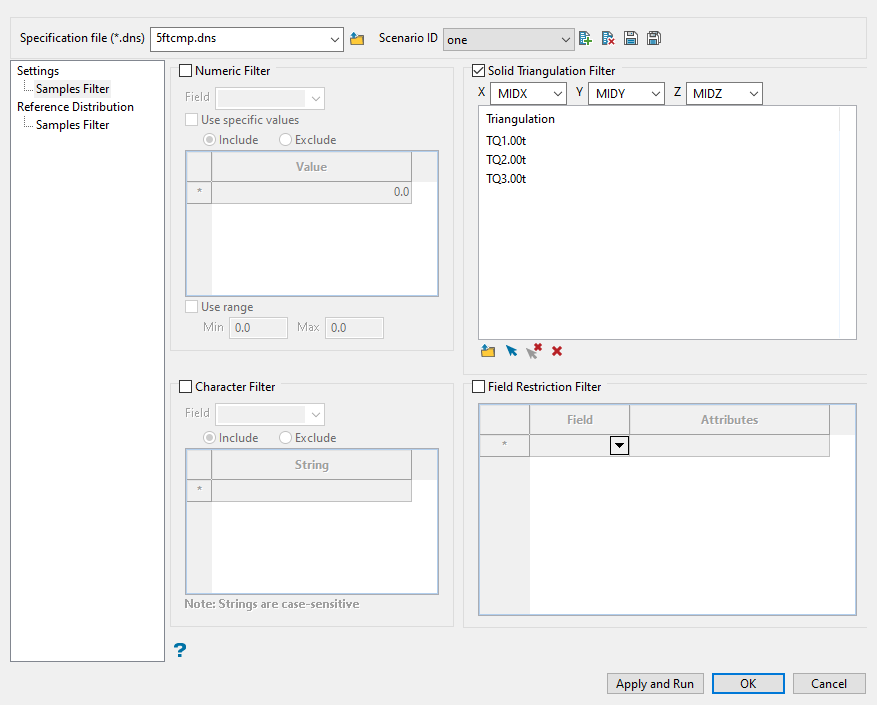
Task: Click the delete scenario icon
Action: (608, 39)
